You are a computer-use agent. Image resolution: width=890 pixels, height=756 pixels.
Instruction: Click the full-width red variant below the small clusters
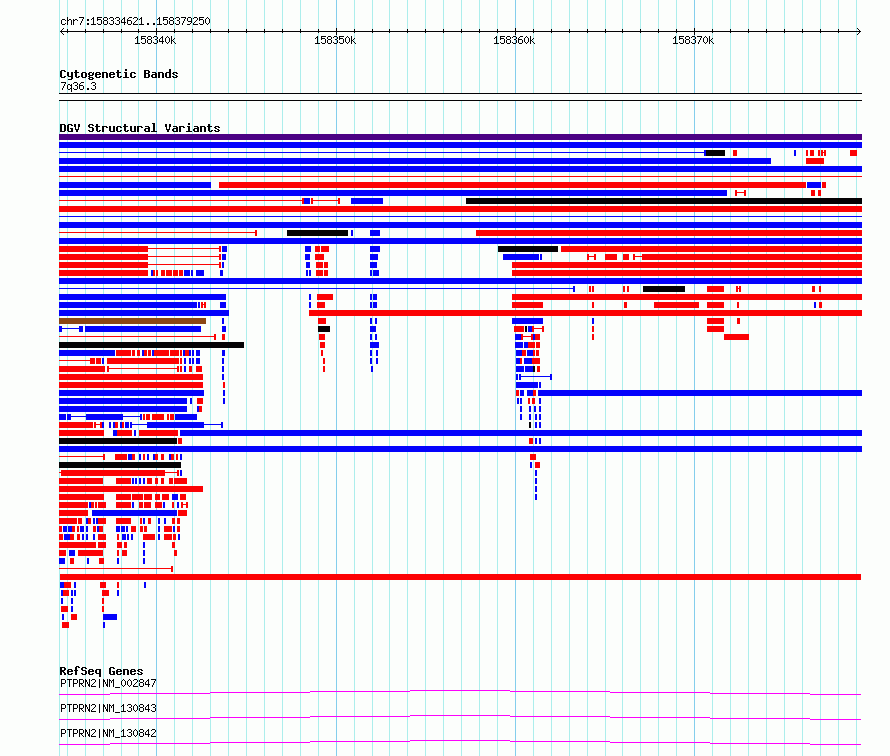click(460, 577)
